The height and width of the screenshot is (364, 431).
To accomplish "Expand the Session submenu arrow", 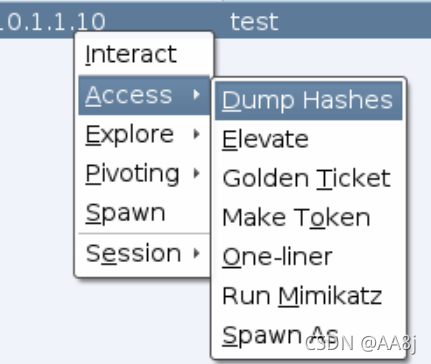I will tap(197, 254).
